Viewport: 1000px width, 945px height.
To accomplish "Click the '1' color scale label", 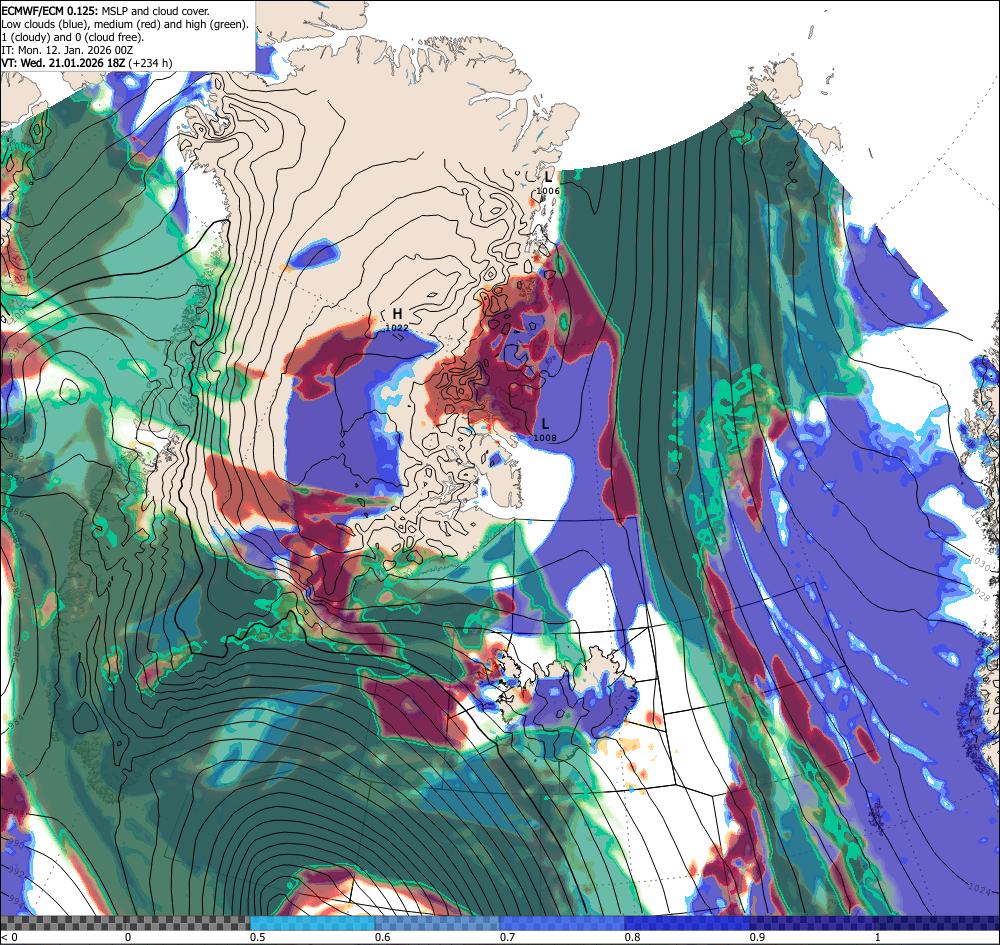I will click(878, 937).
